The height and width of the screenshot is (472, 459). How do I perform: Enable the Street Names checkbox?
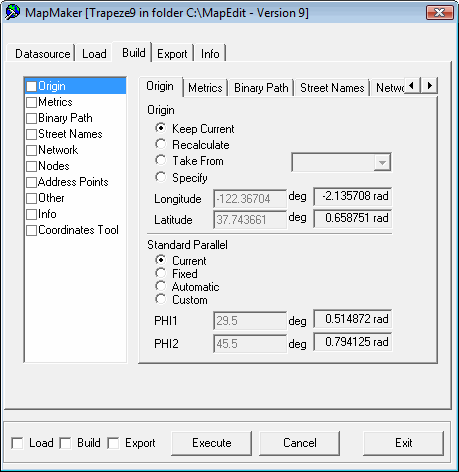coord(31,134)
